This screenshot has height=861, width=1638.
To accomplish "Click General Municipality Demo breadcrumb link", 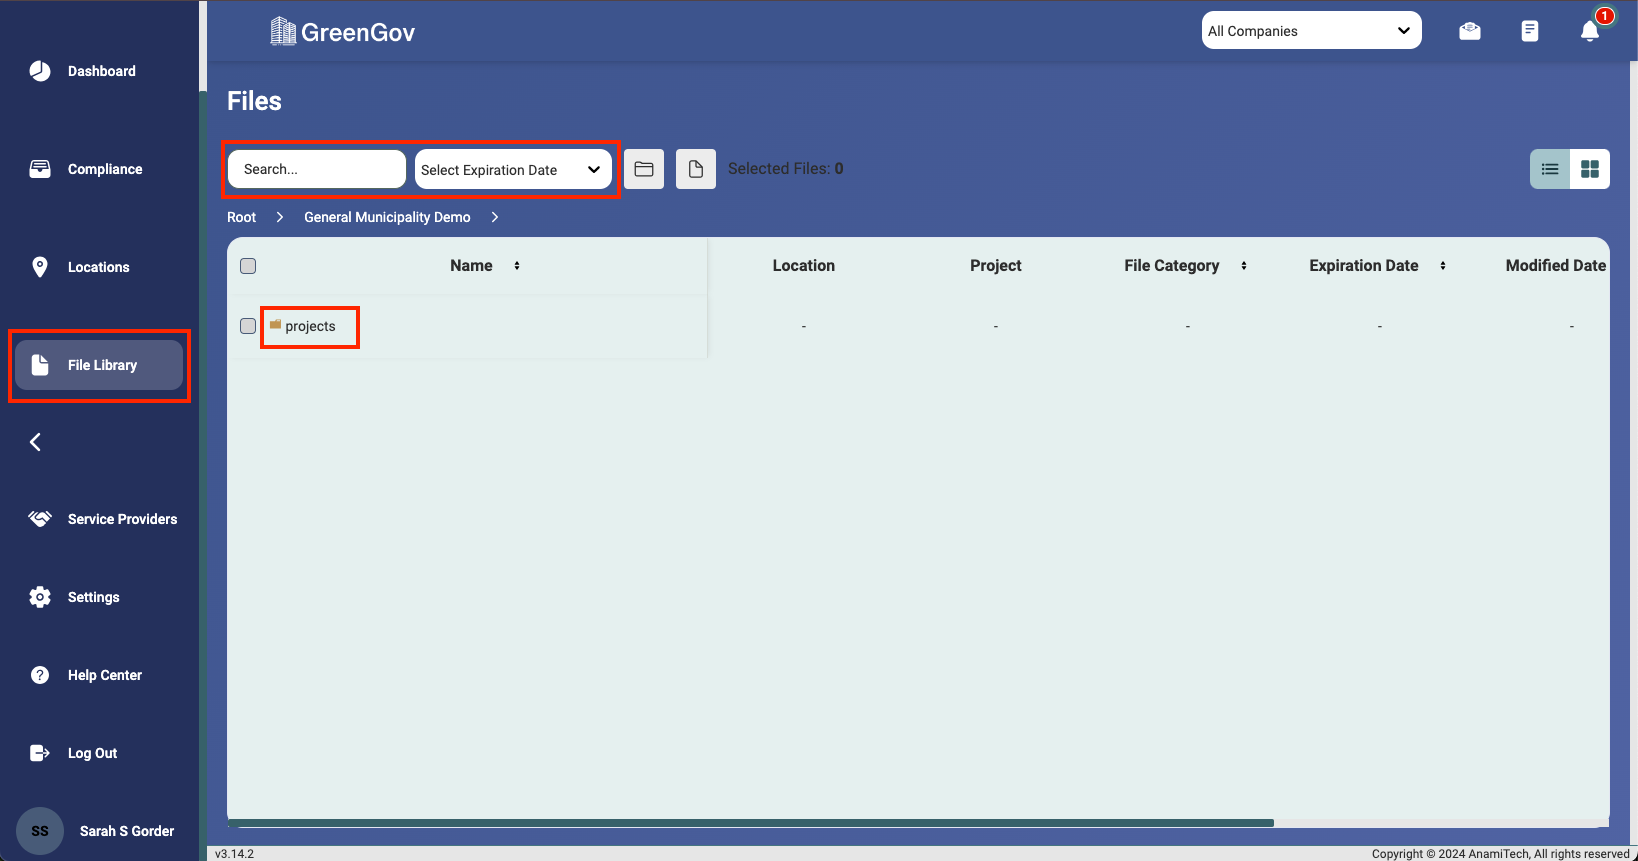I will [387, 217].
